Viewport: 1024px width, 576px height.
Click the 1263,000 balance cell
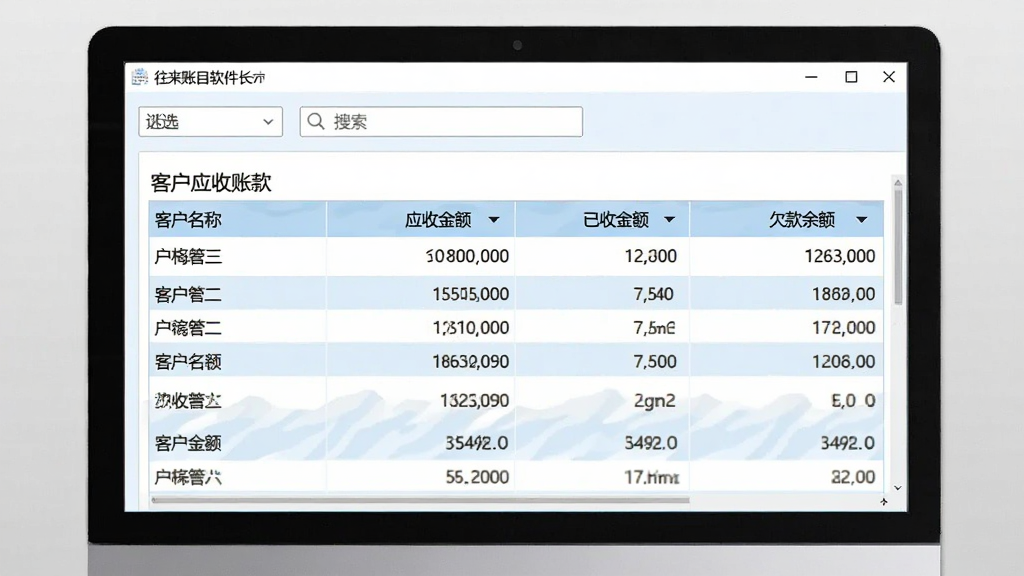pyautogui.click(x=840, y=256)
